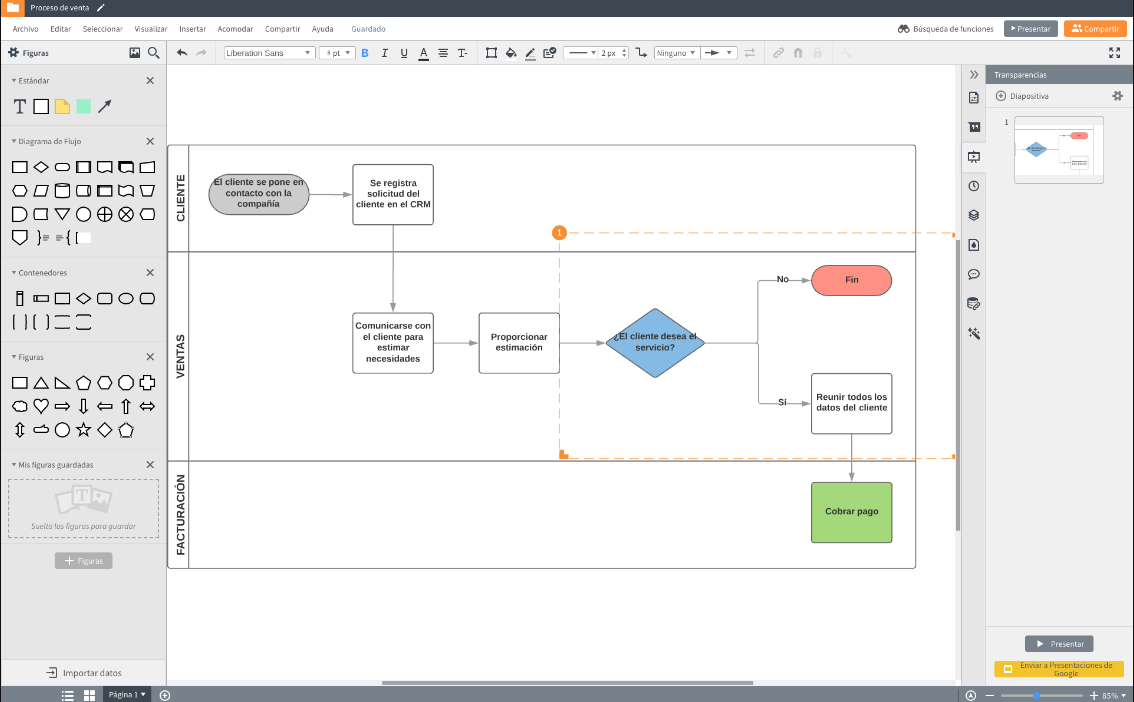Viewport: 1134px width, 702px height.
Task: Toggle bold text formatting
Action: (364, 53)
